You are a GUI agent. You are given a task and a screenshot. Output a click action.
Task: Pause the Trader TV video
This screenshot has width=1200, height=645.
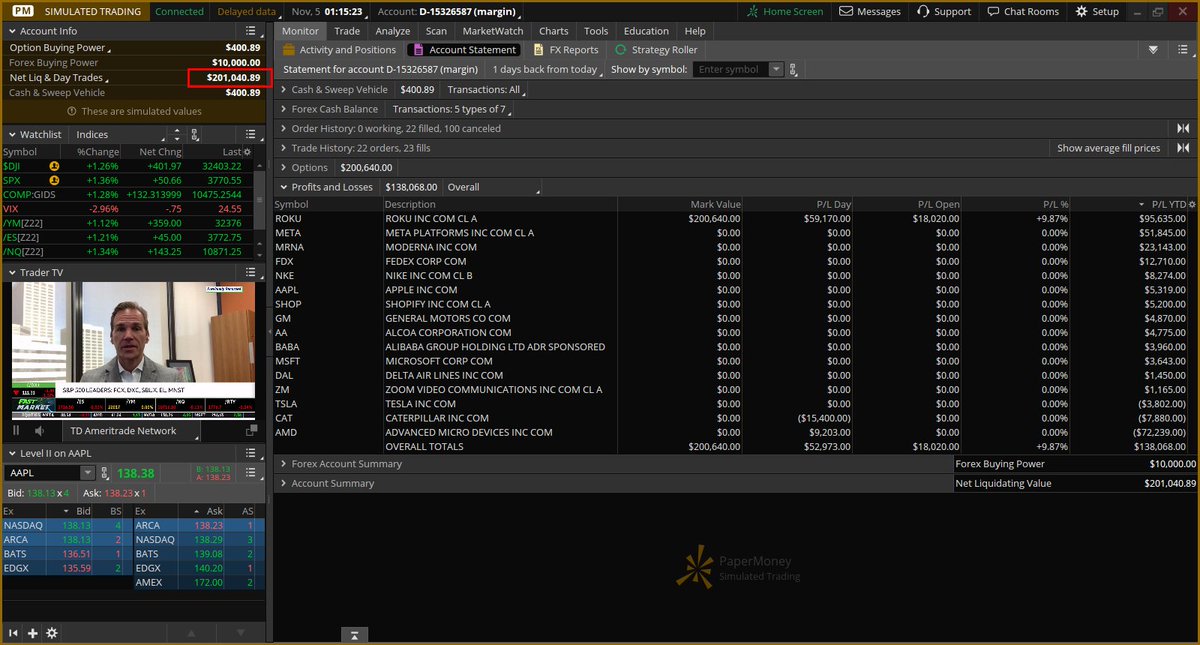[x=16, y=430]
